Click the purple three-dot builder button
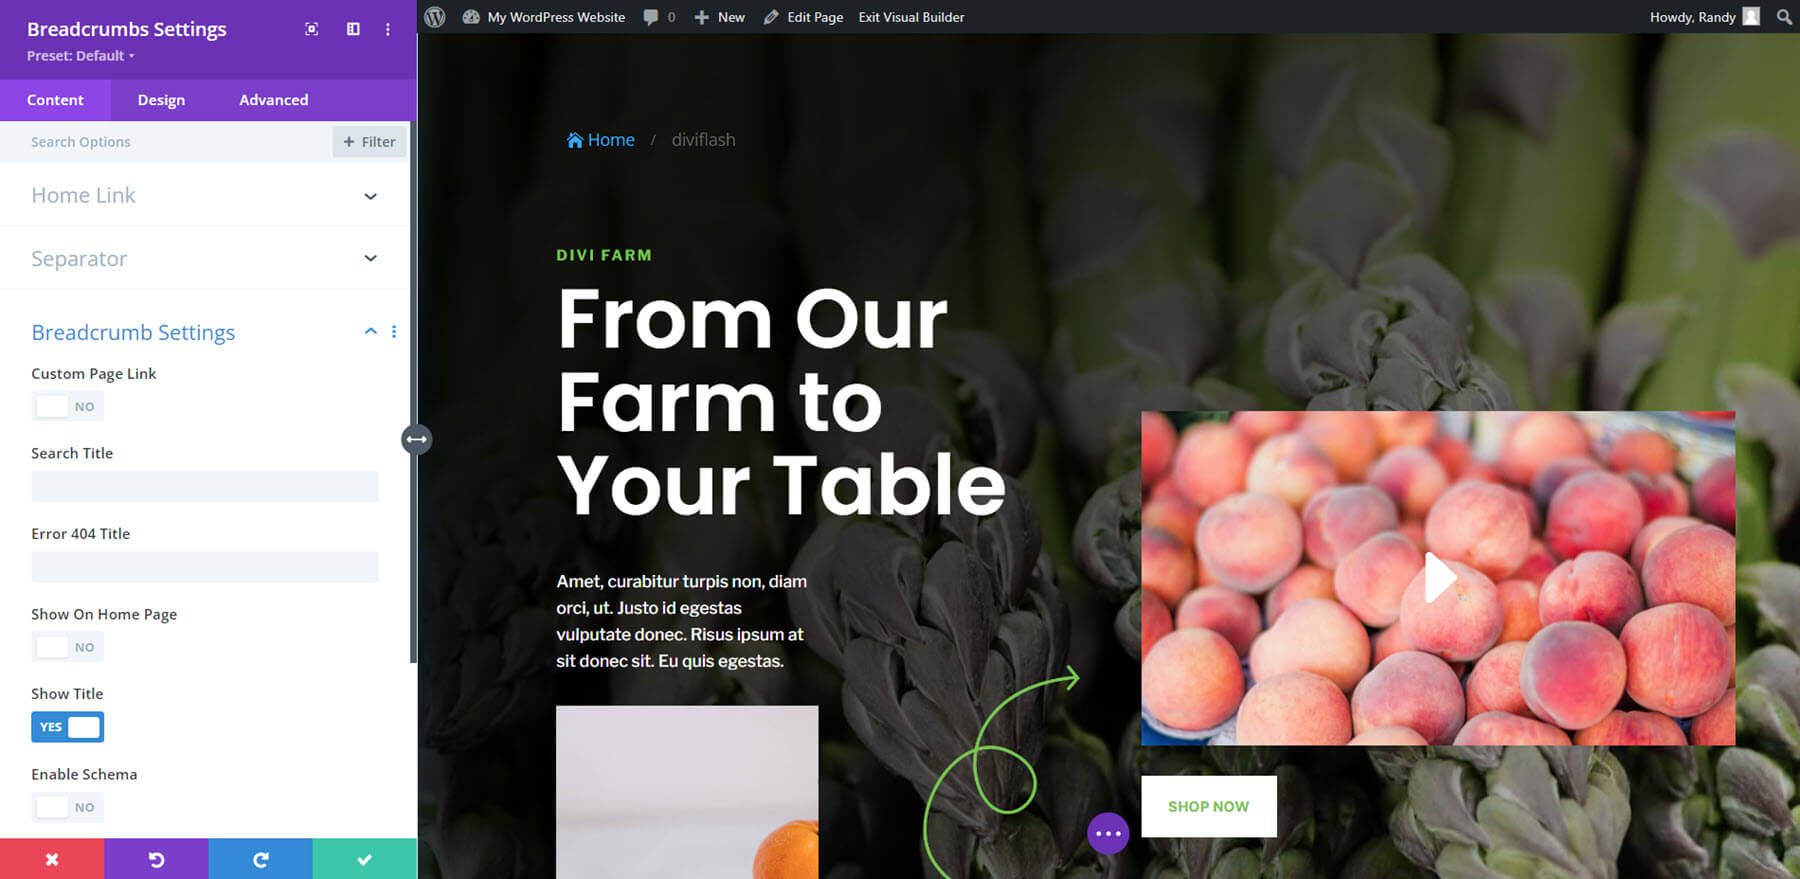This screenshot has height=879, width=1800. pyautogui.click(x=1108, y=833)
